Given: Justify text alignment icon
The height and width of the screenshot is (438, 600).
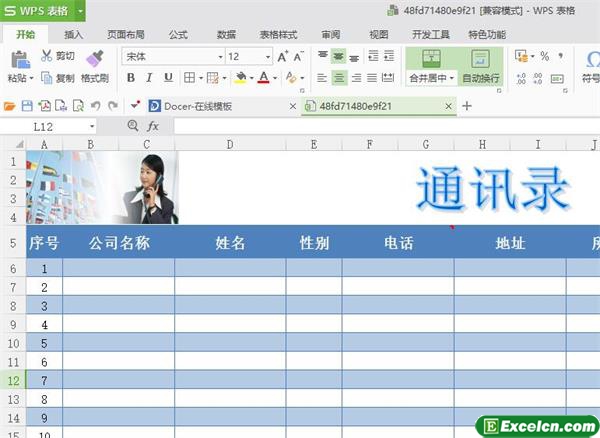Looking at the screenshot, I should coord(372,78).
